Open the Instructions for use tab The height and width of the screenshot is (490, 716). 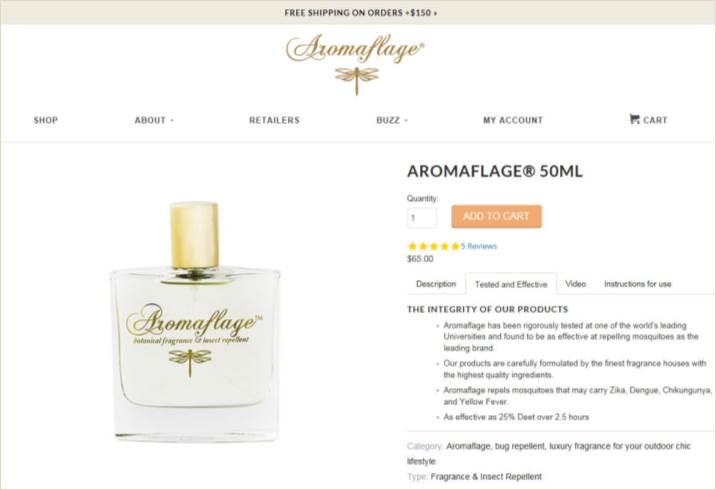click(637, 284)
